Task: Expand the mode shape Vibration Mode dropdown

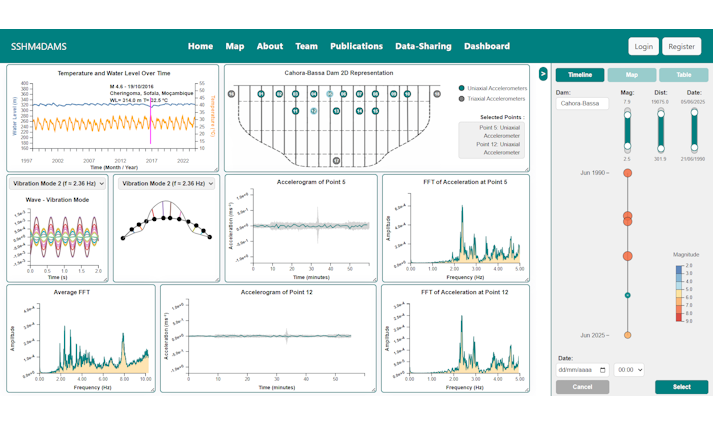Action: point(164,183)
